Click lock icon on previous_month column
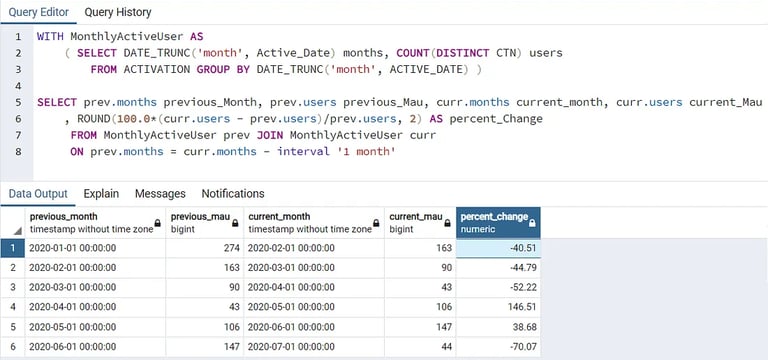This screenshot has width=768, height=360. pyautogui.click(x=158, y=223)
